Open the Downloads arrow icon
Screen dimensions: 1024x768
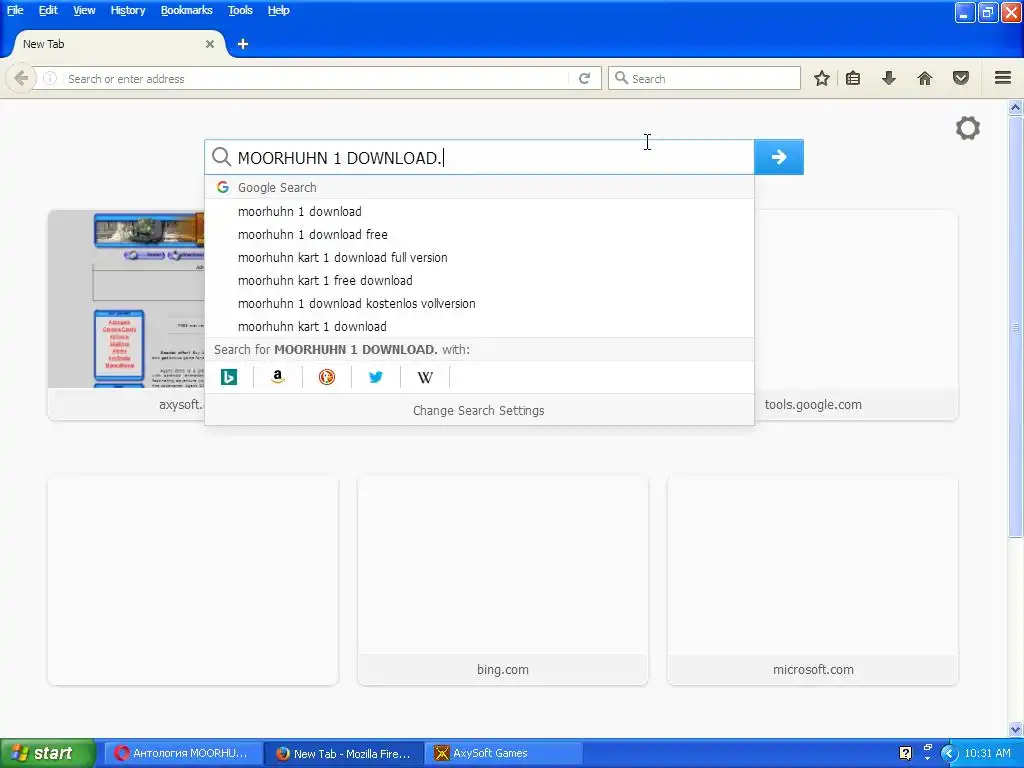pos(889,78)
